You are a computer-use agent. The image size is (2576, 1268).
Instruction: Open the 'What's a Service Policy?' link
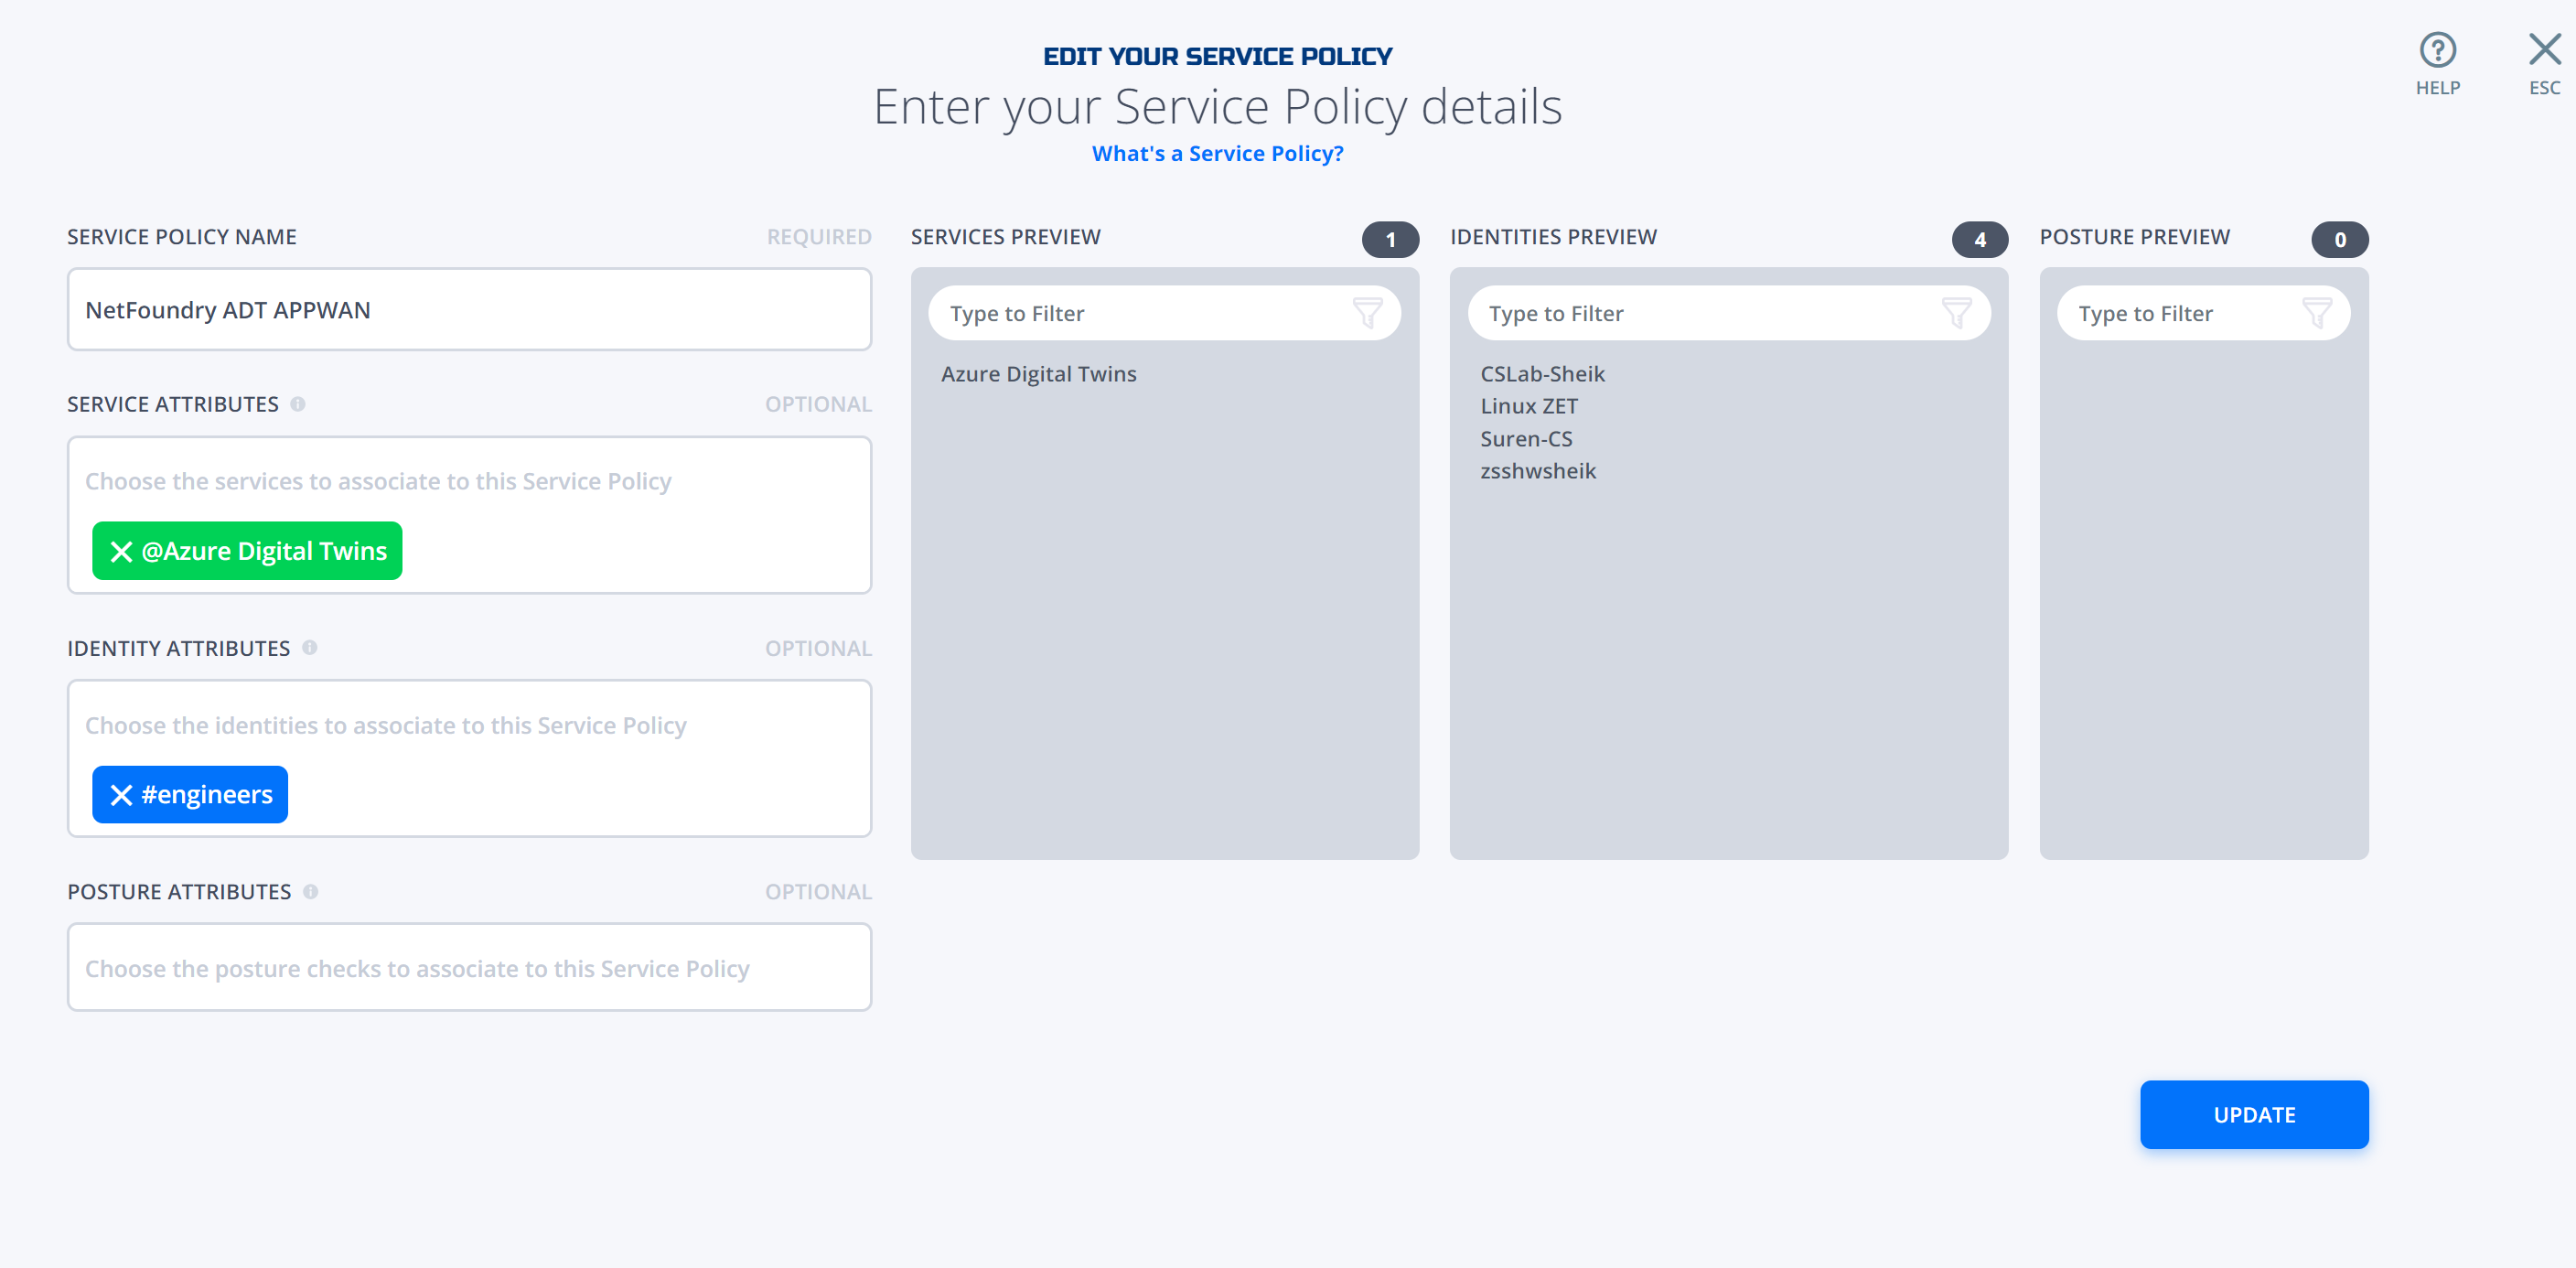pyautogui.click(x=1217, y=153)
